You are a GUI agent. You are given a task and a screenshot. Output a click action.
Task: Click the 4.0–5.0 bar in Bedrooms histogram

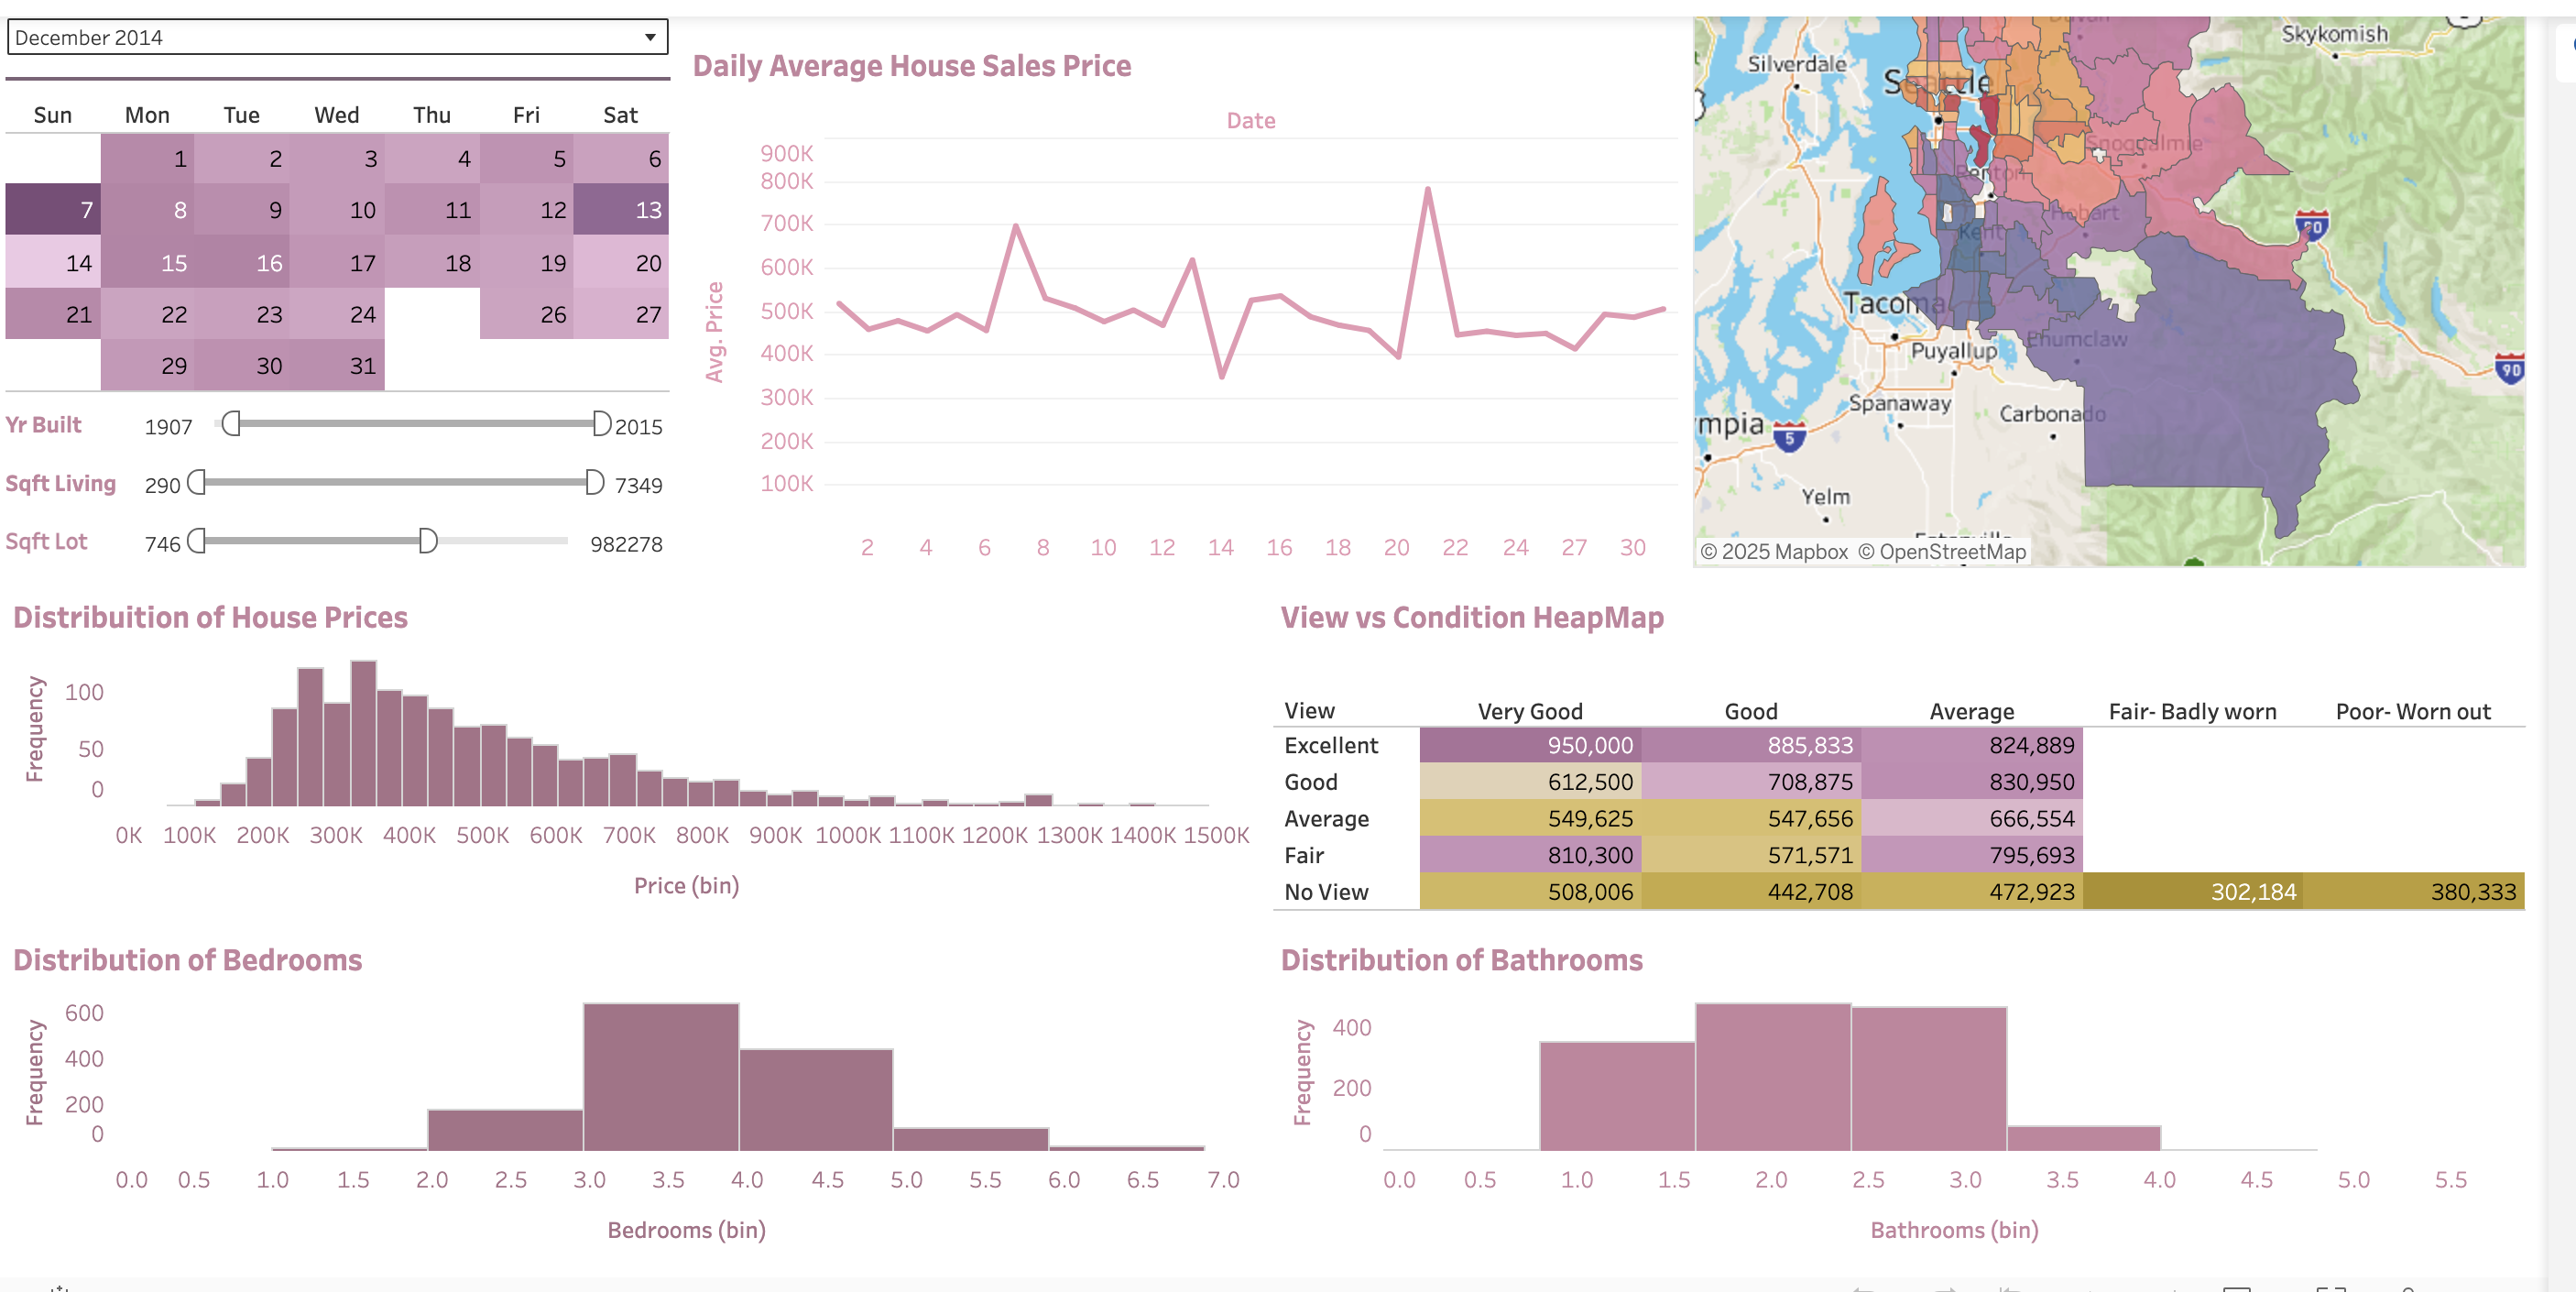point(816,1100)
